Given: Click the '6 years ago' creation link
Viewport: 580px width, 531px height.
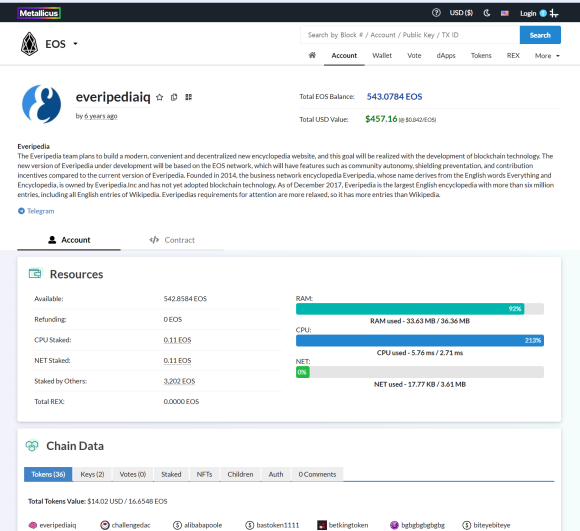Looking at the screenshot, I should point(101,116).
